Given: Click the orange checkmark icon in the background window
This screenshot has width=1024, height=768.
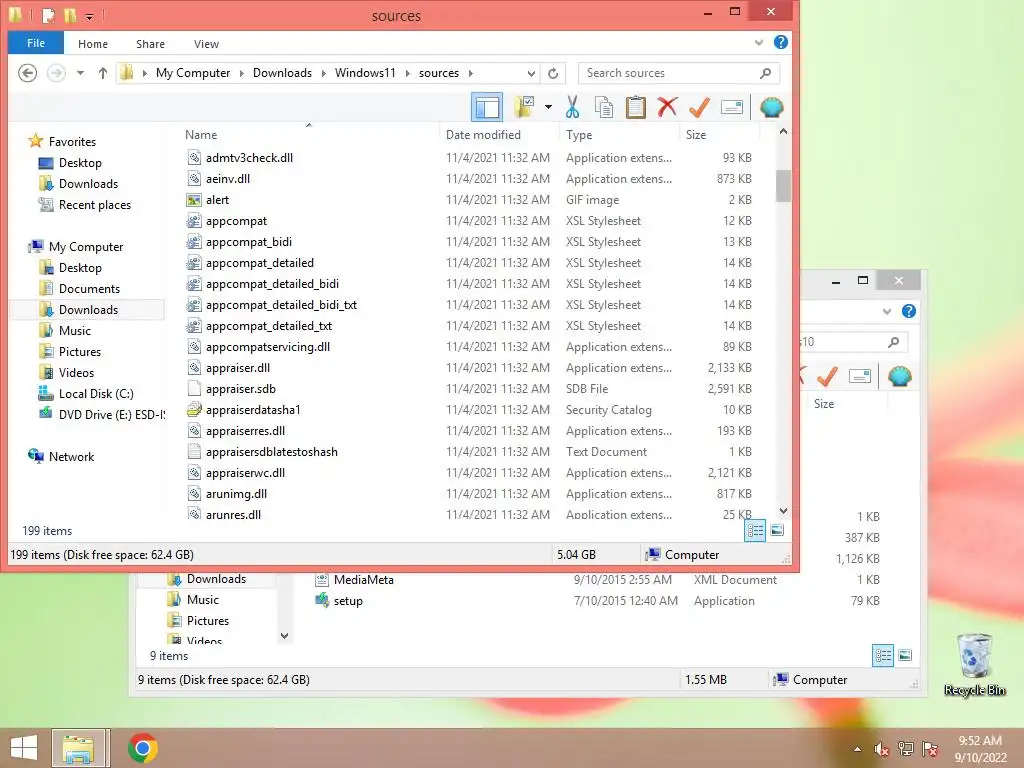Looking at the screenshot, I should pos(827,376).
